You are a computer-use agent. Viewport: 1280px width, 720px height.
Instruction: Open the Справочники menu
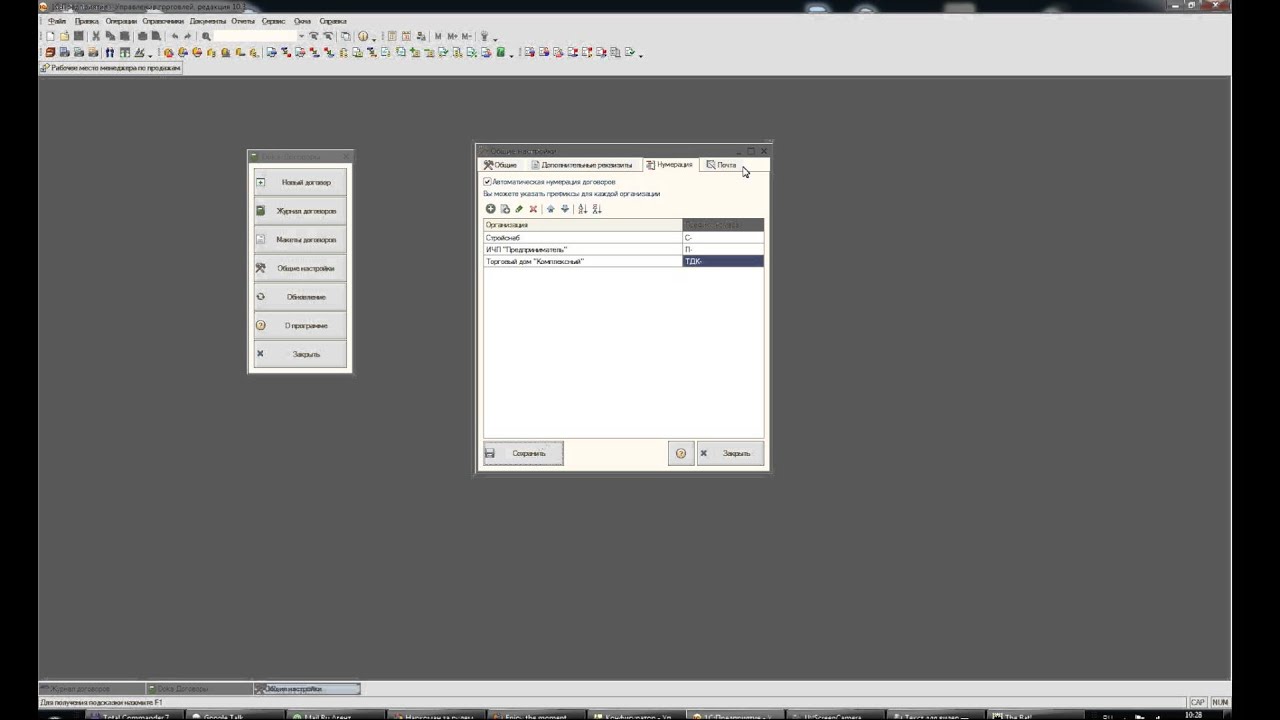(x=163, y=21)
